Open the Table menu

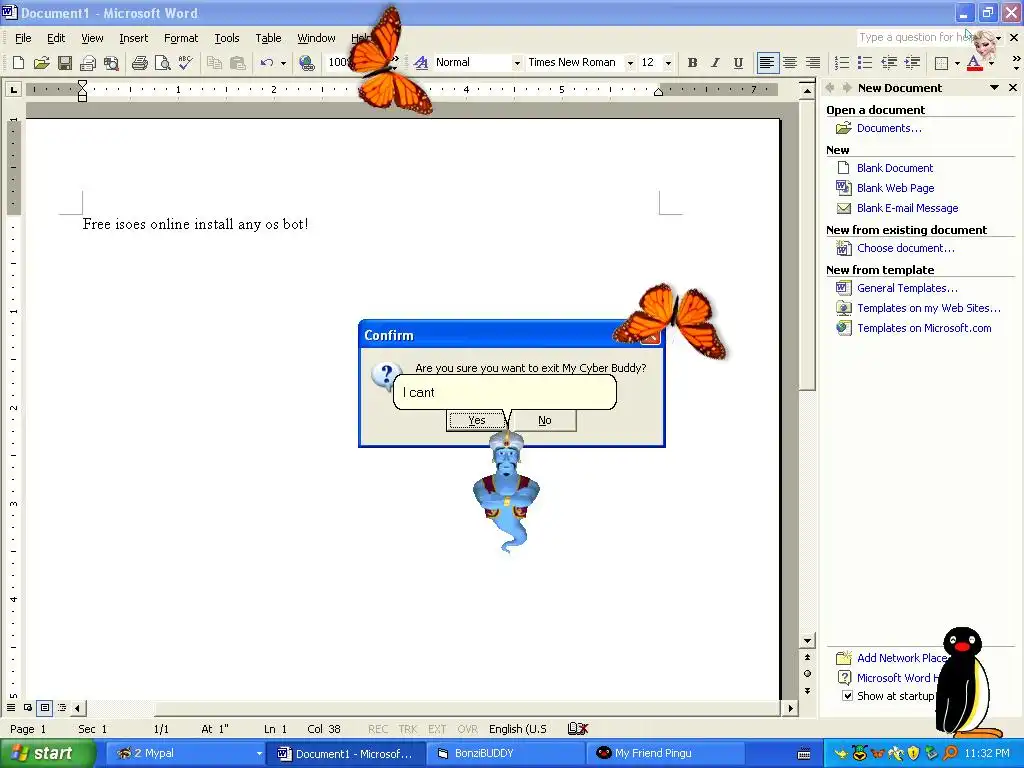coord(268,38)
